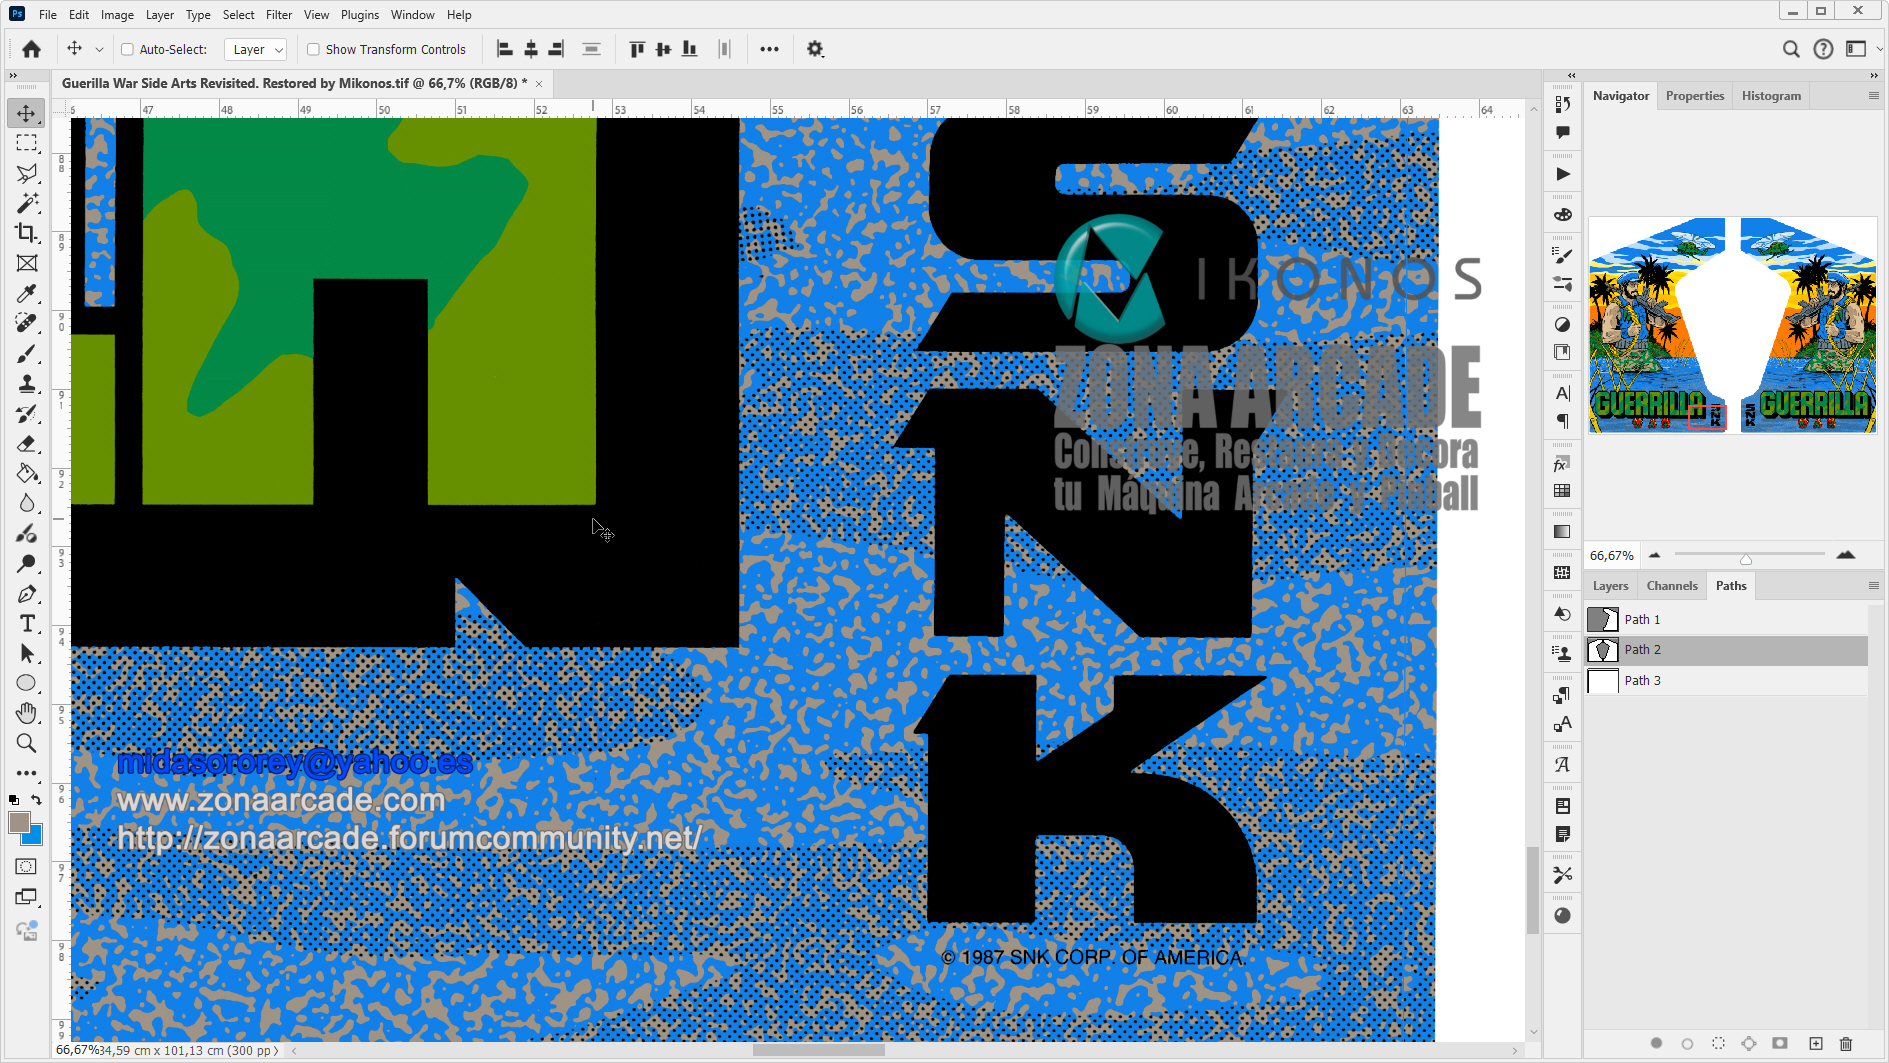Viewport: 1889px width, 1063px height.
Task: Select the Spot Healing Brush tool
Action: point(27,323)
